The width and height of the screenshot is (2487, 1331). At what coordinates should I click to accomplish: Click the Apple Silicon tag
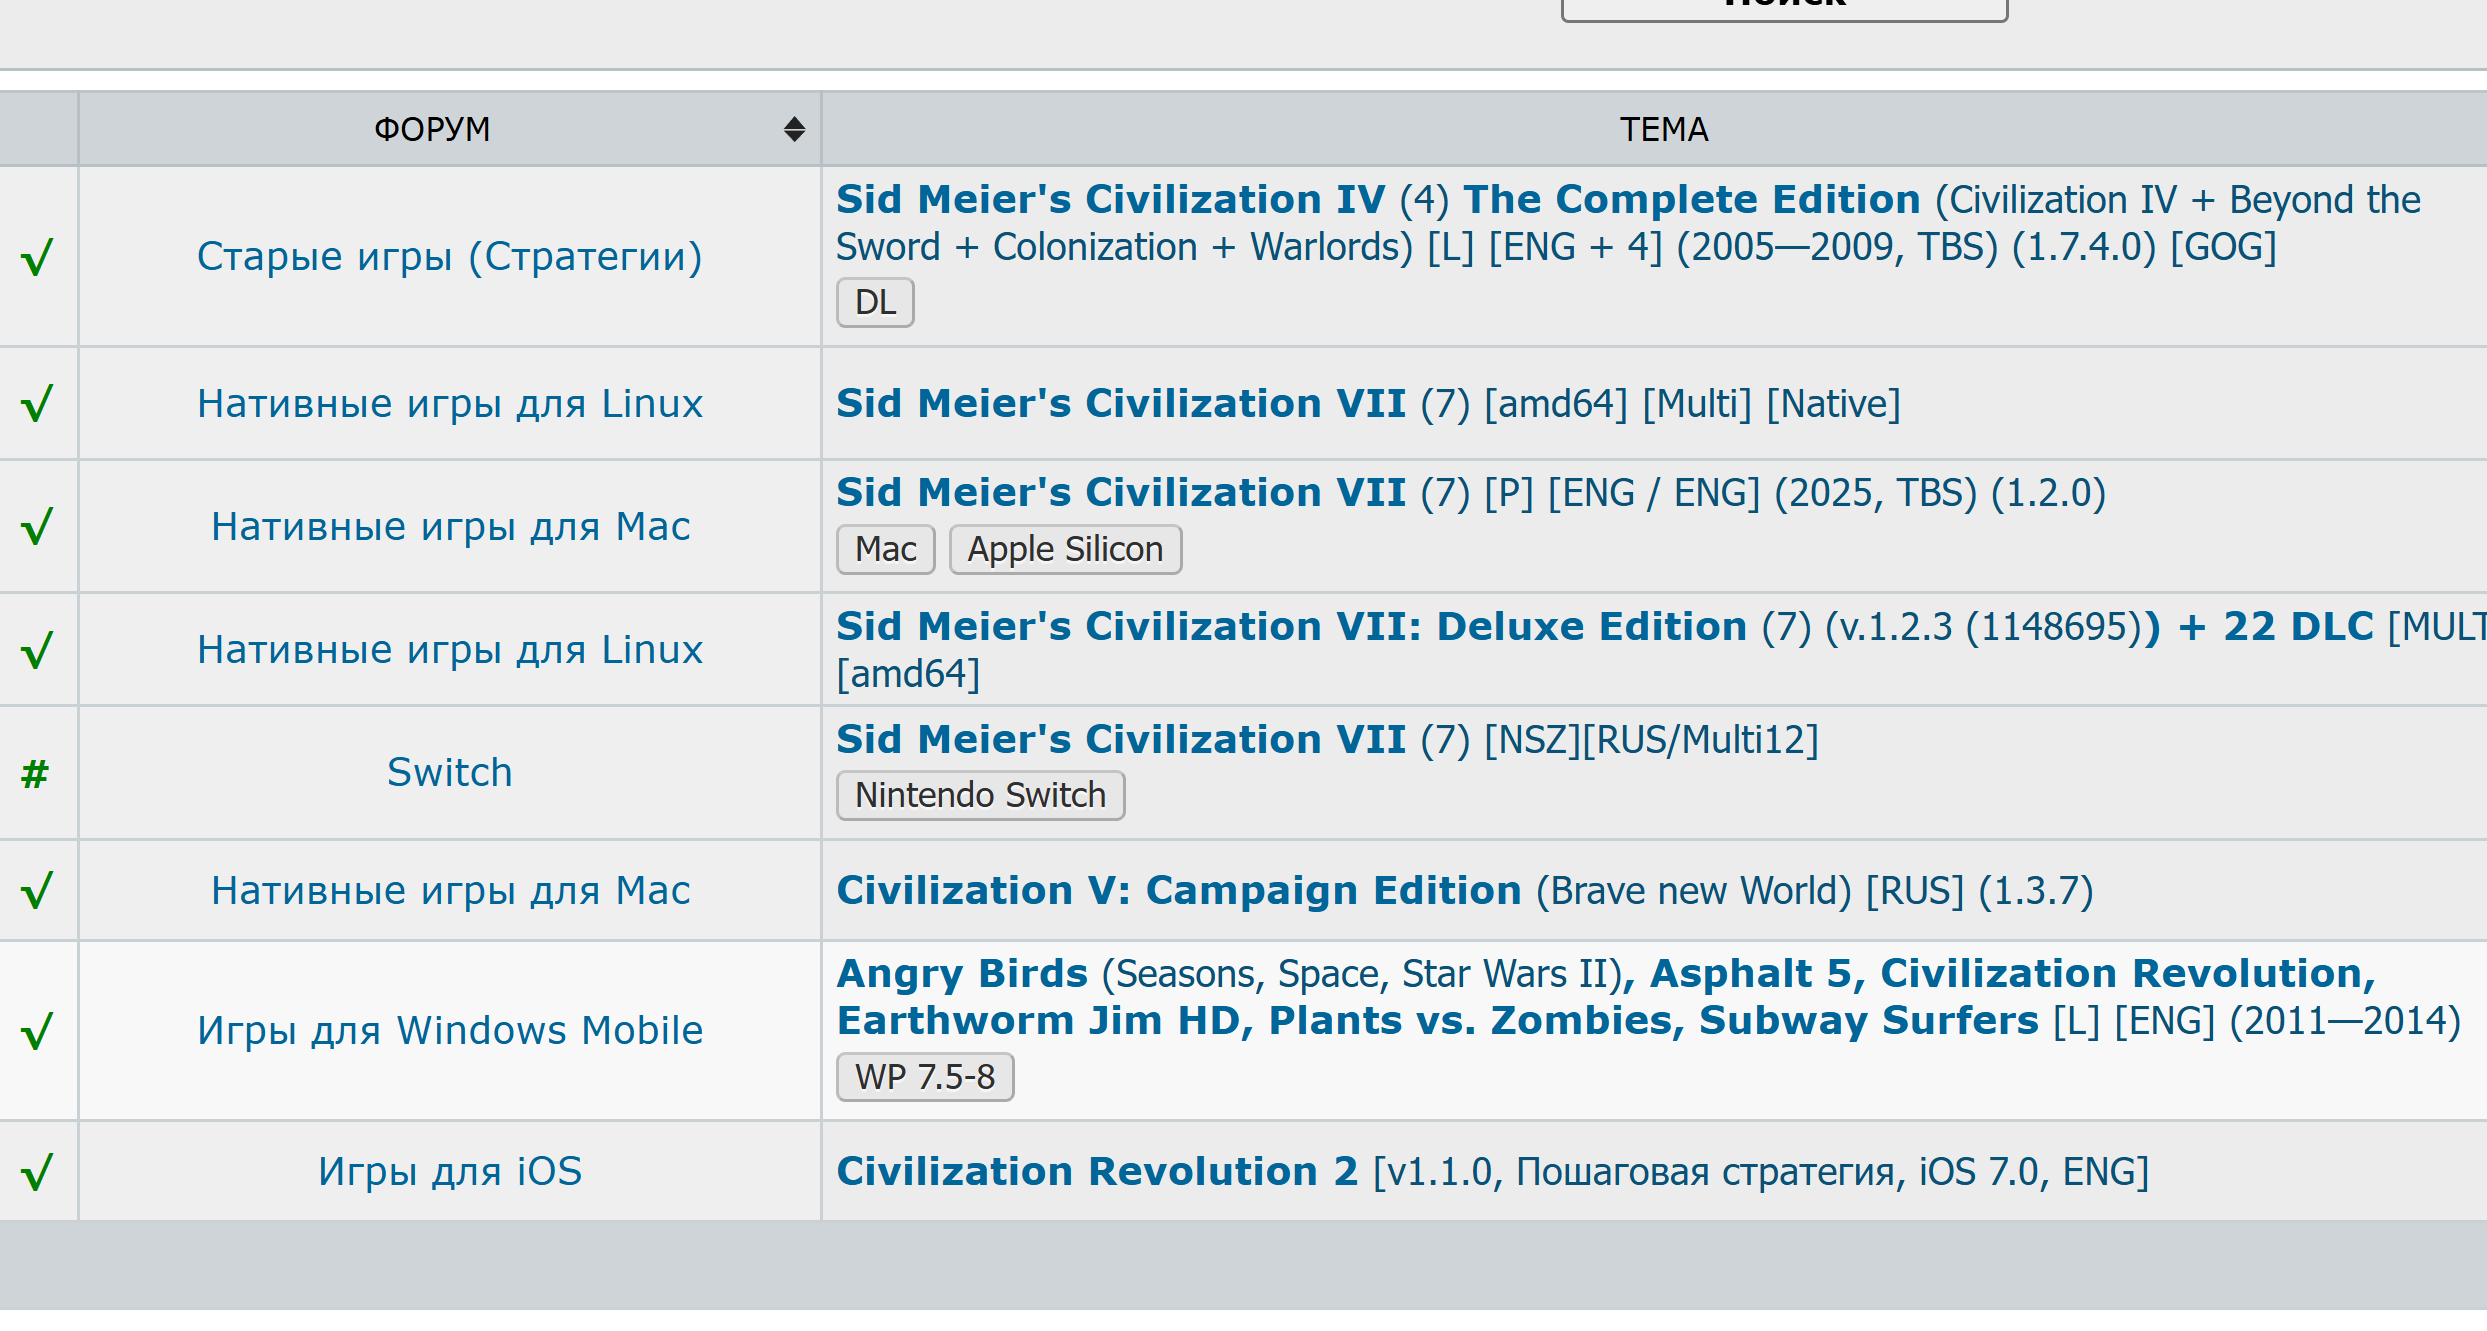point(1065,549)
